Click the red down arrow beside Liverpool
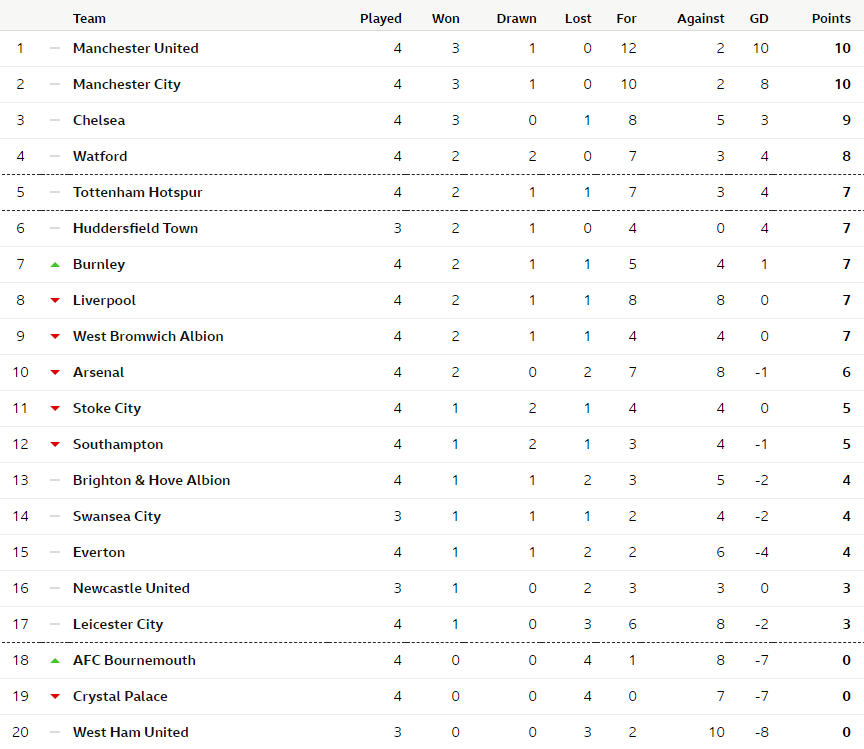This screenshot has width=864, height=749. (55, 300)
